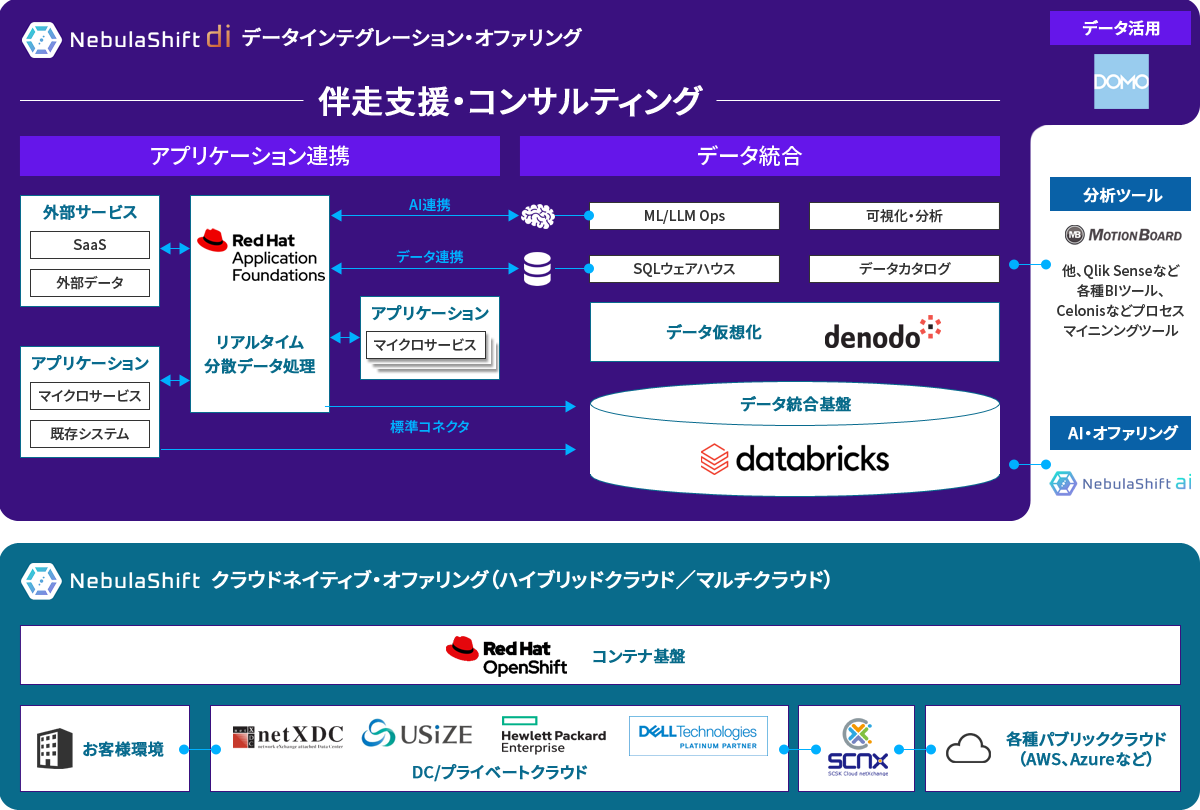Click the SCNX logo
The image size is (1200, 810).
coord(857,749)
